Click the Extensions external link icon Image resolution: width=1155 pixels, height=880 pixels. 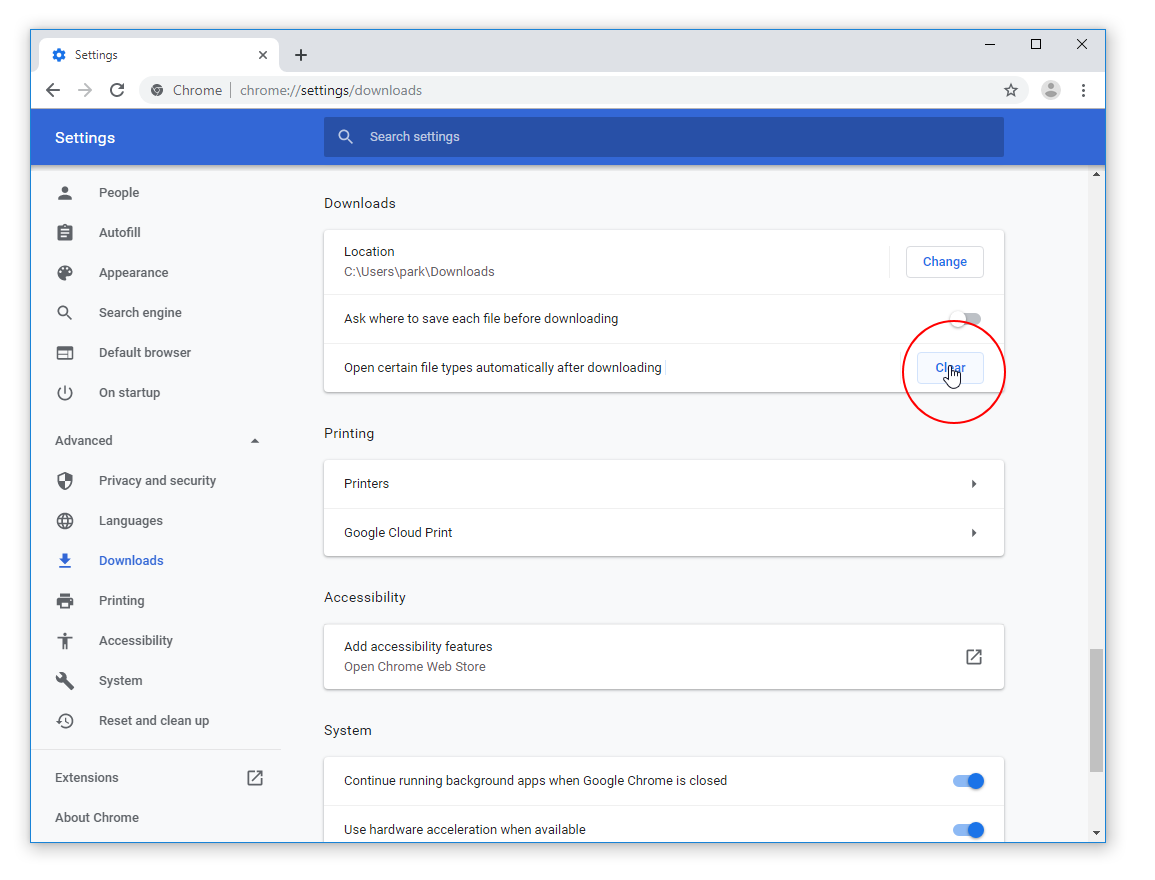[255, 777]
